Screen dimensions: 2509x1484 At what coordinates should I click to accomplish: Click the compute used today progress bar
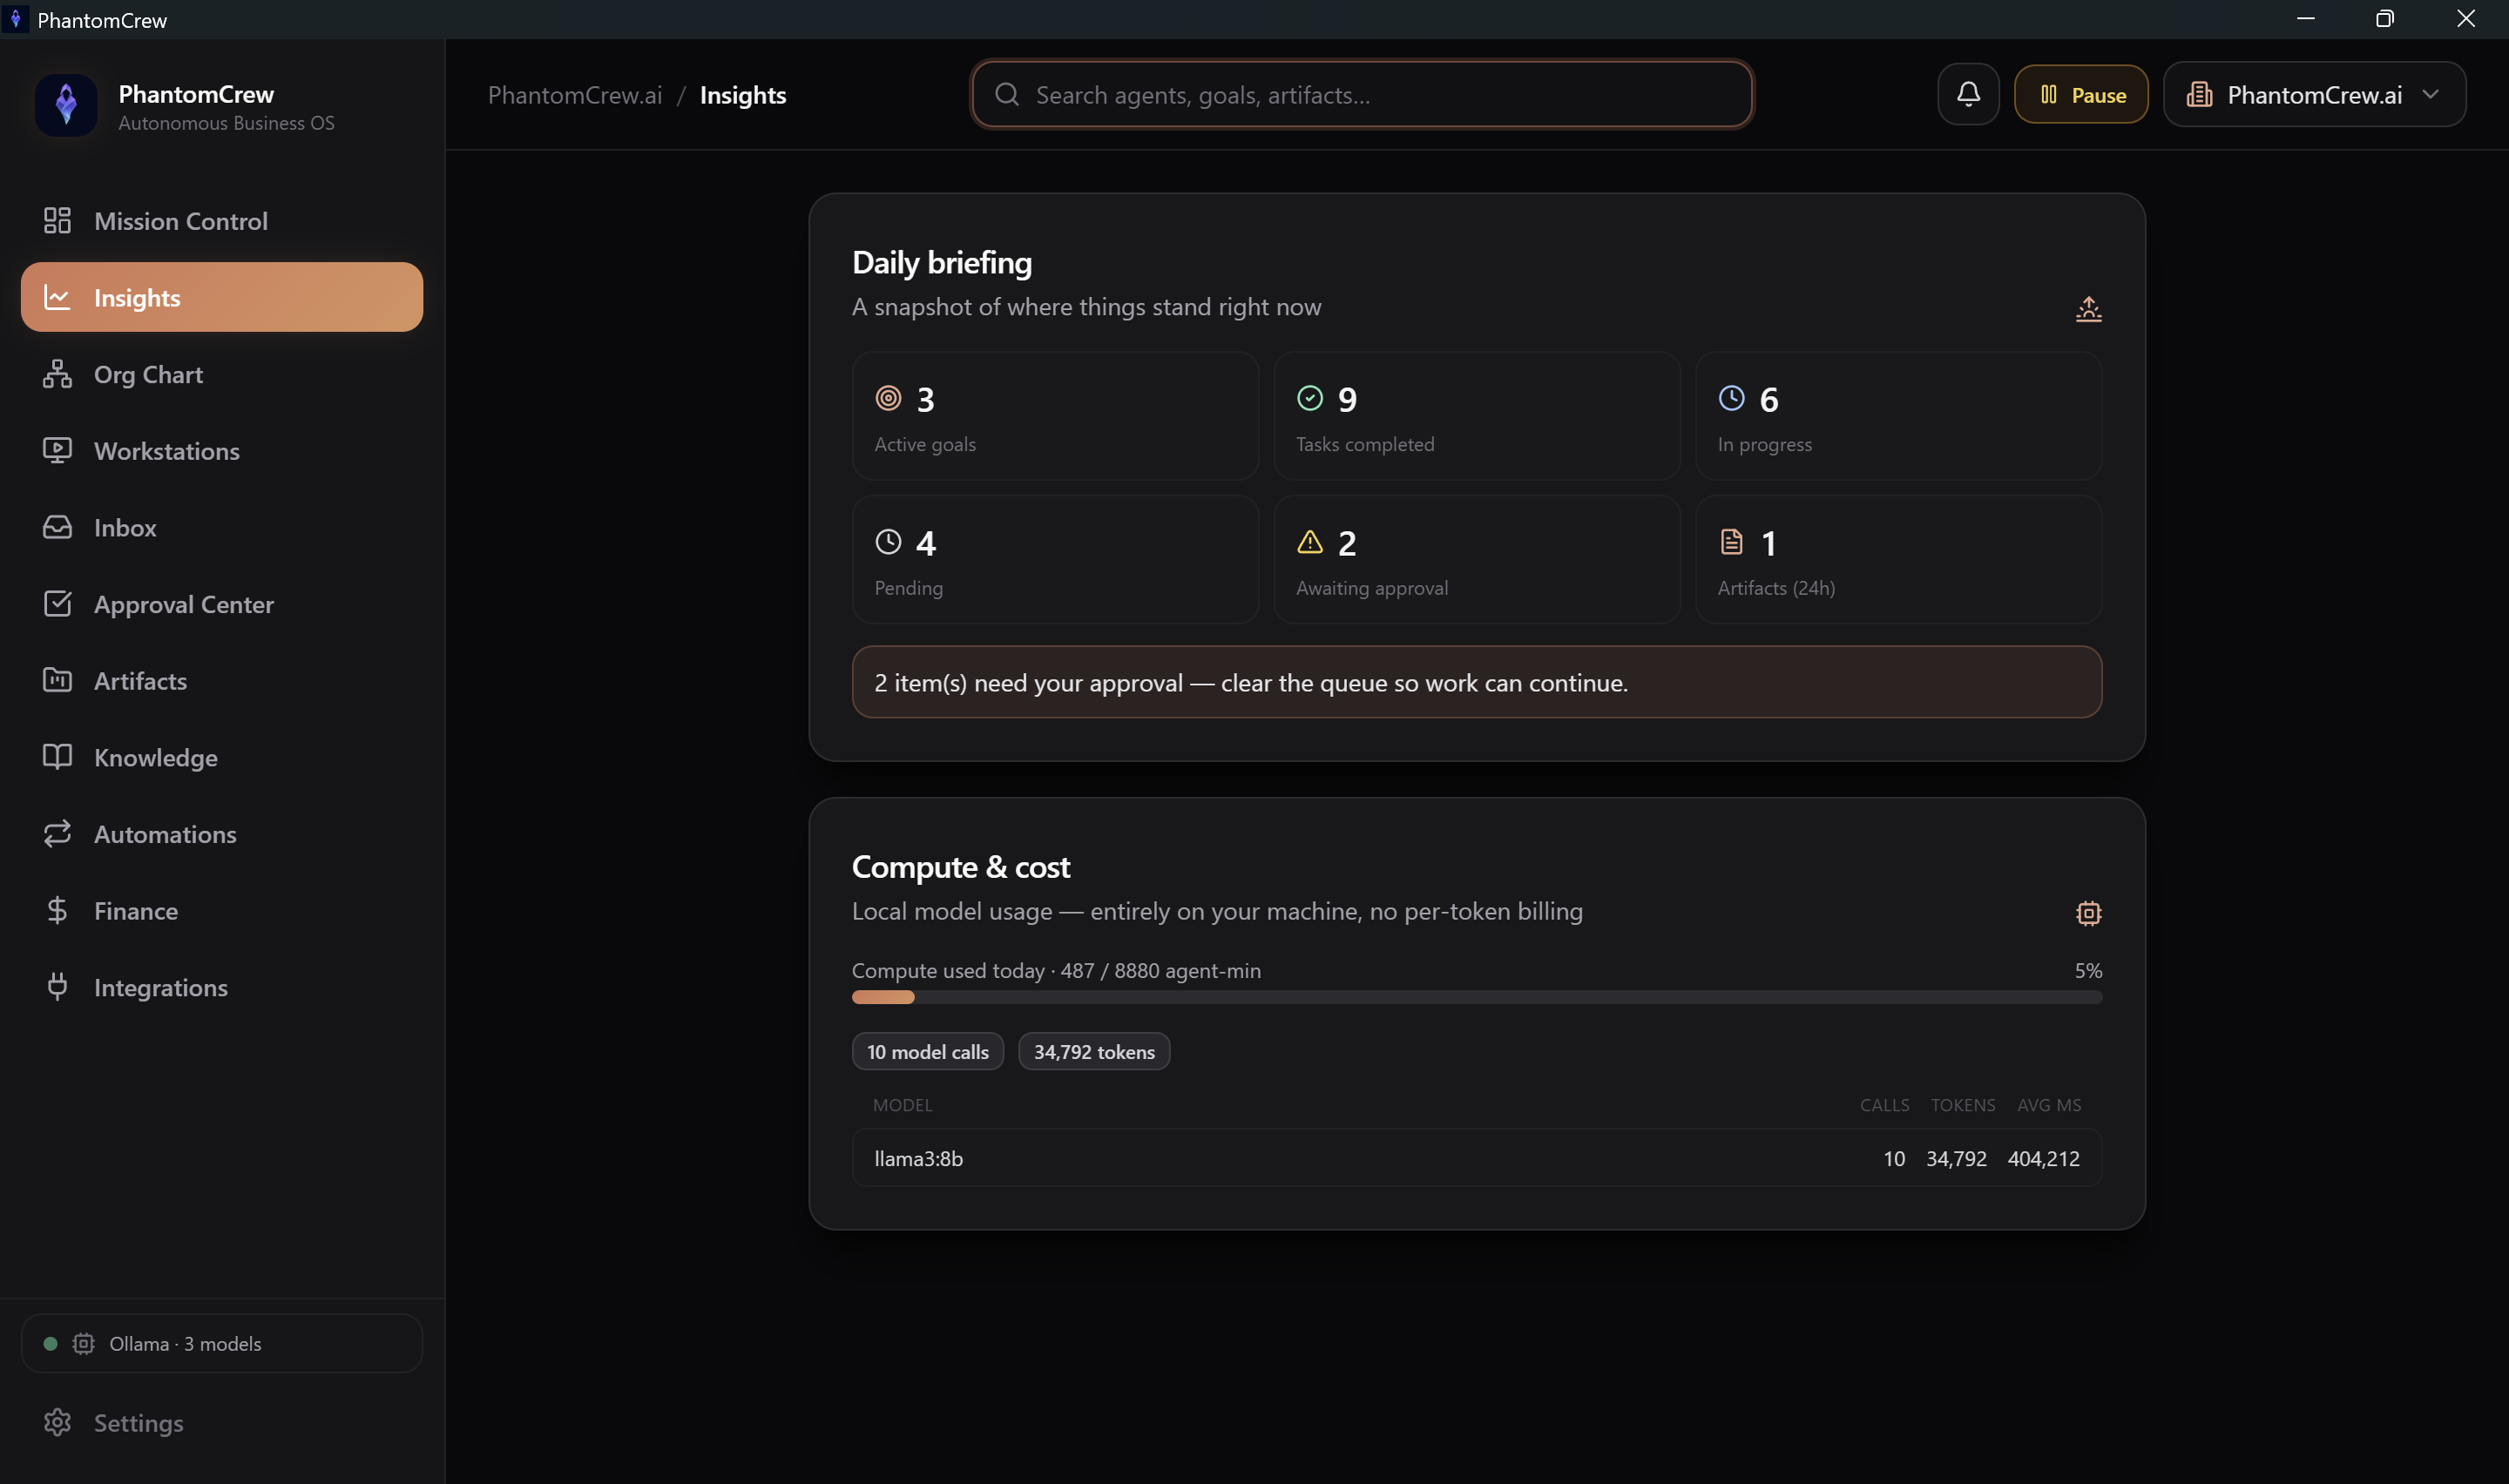coord(1476,997)
